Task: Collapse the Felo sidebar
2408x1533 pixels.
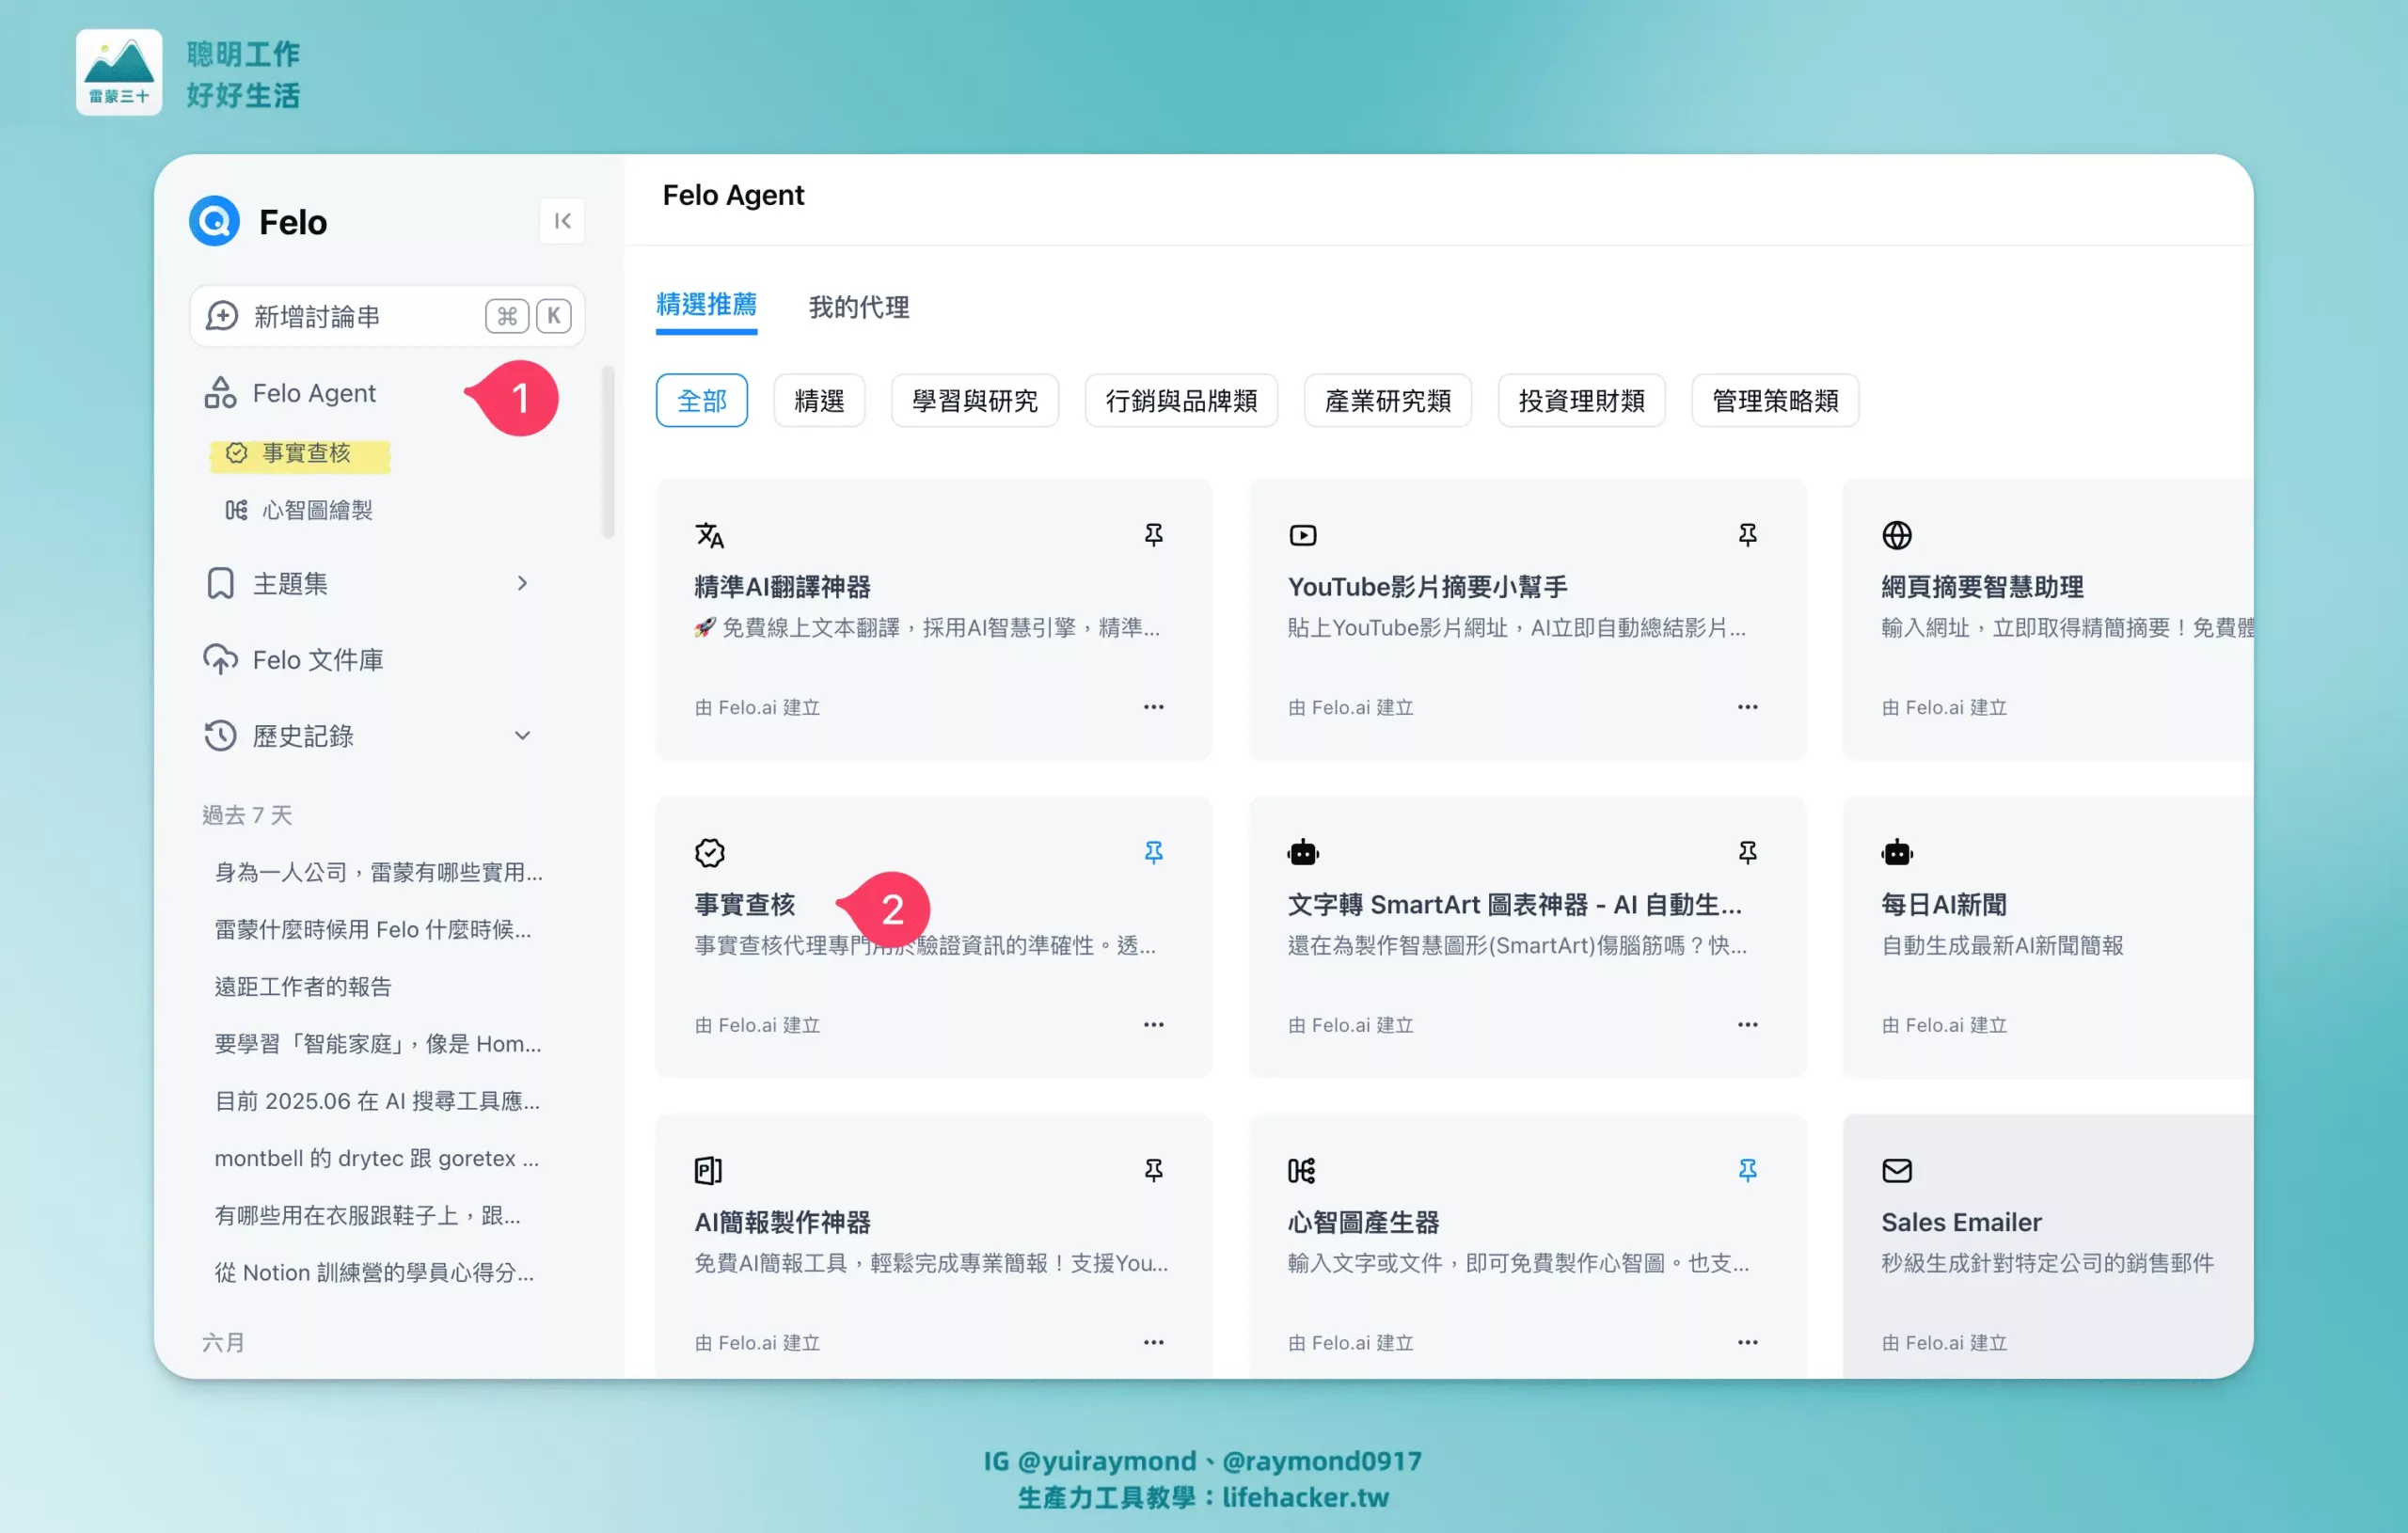Action: tap(562, 221)
